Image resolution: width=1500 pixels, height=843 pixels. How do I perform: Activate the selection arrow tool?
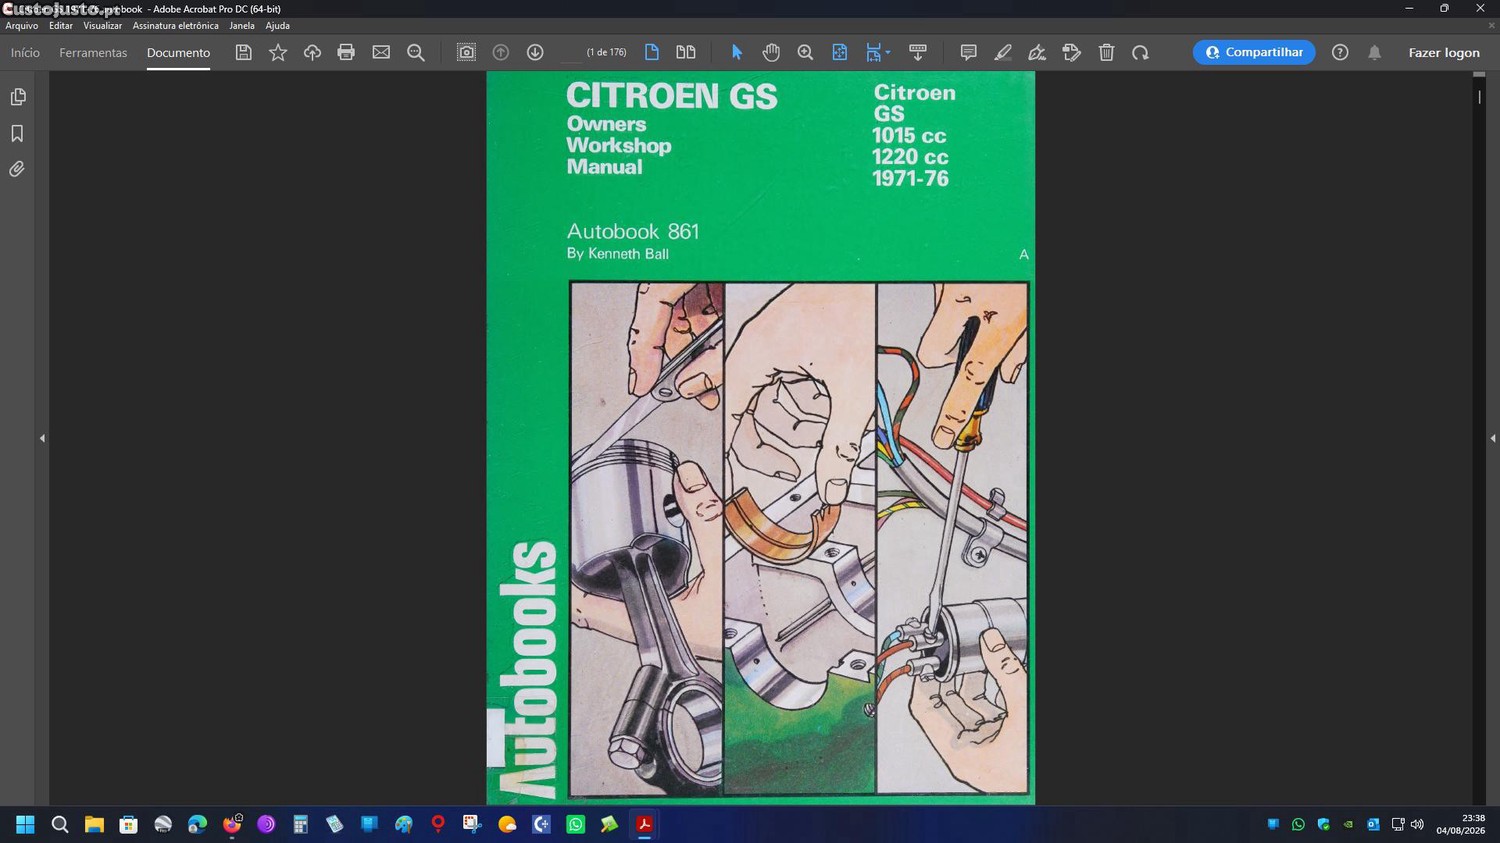click(737, 52)
